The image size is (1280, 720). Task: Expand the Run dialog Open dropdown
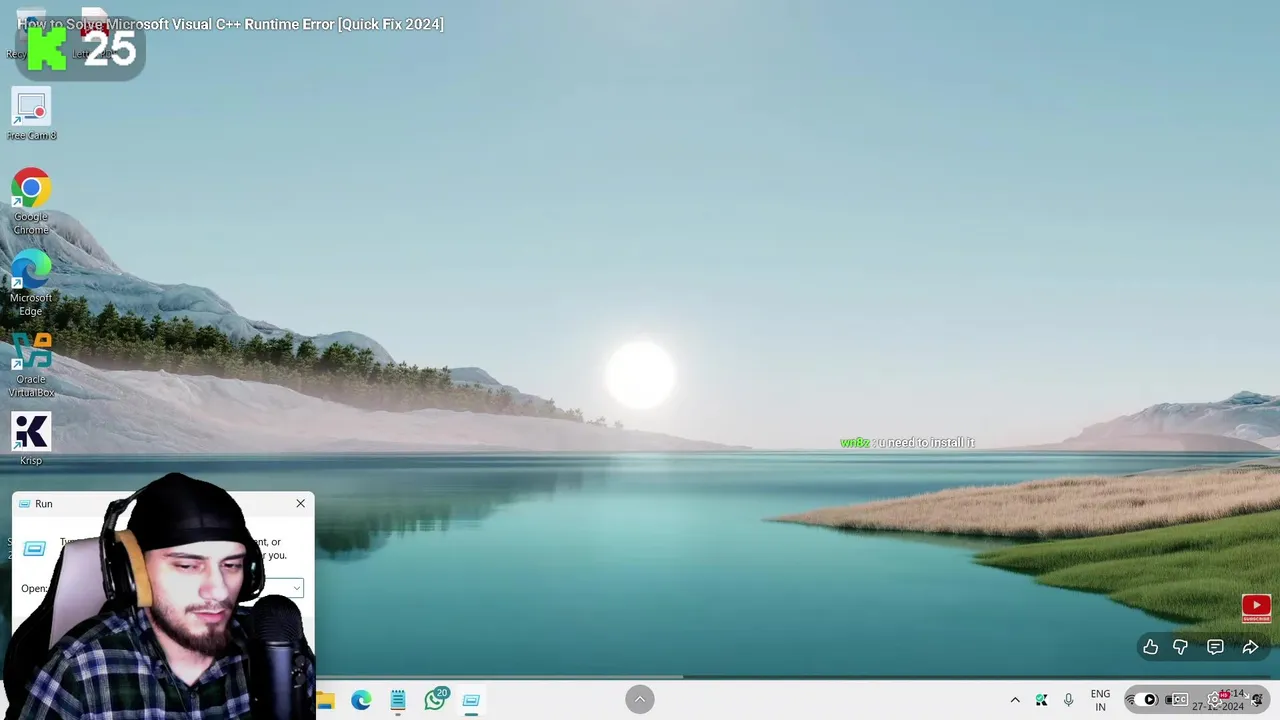pos(297,588)
